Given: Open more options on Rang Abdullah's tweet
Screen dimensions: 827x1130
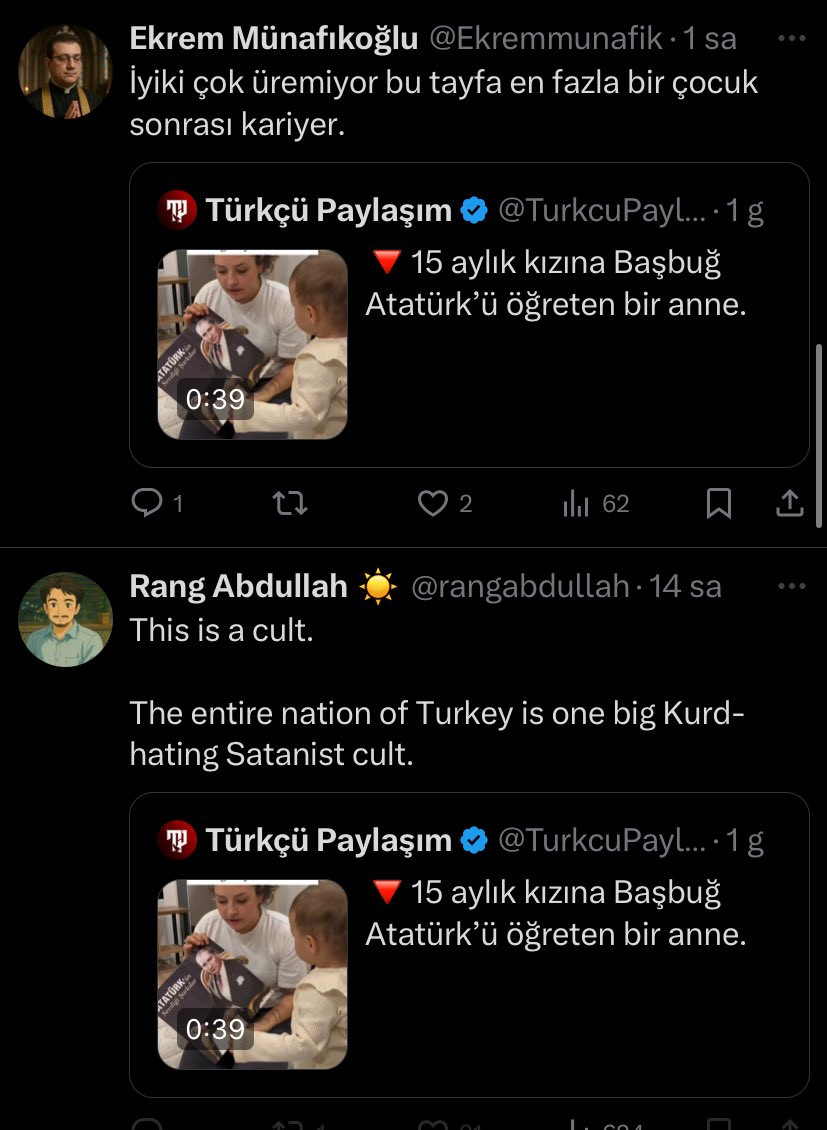Looking at the screenshot, I should [791, 586].
